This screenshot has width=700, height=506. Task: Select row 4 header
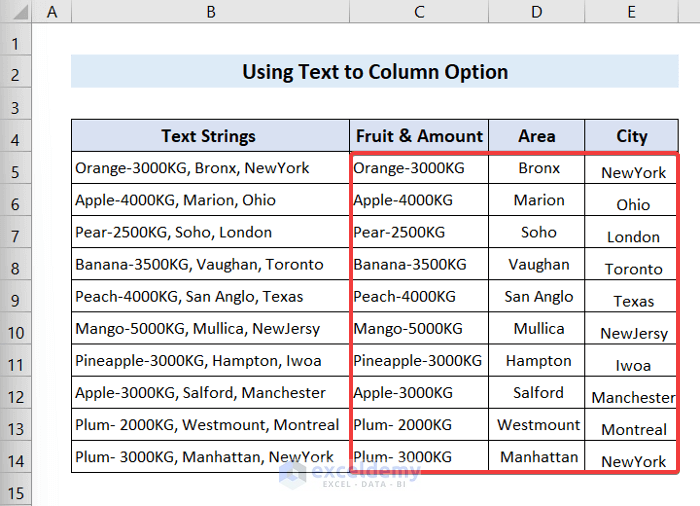click(16, 137)
